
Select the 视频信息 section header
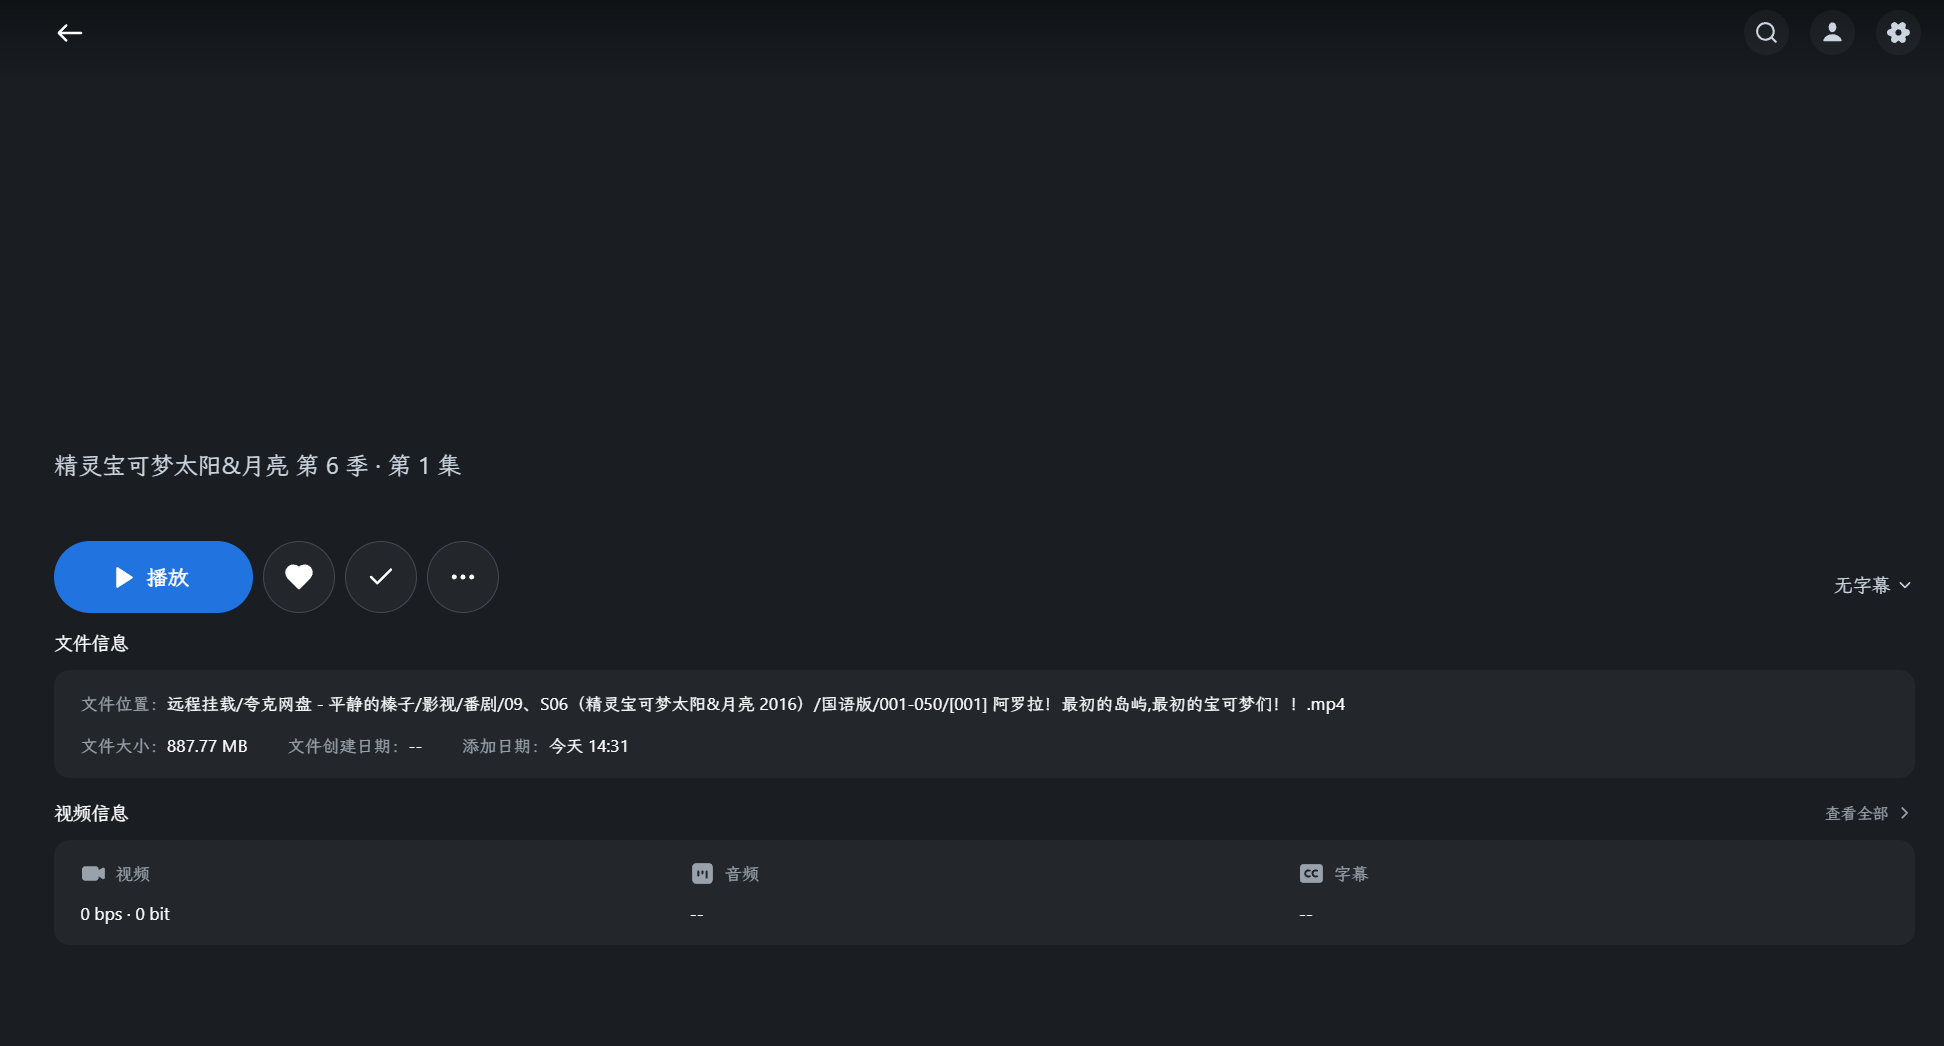tap(90, 813)
